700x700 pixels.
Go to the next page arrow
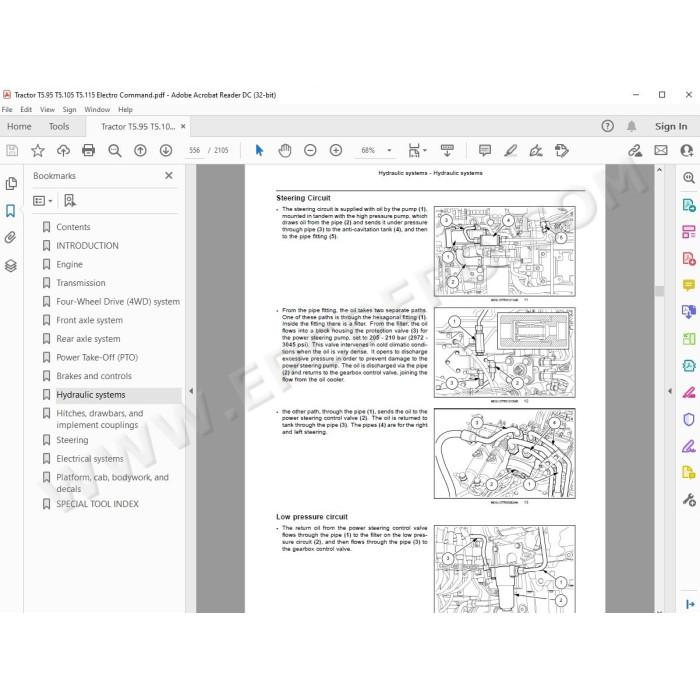click(166, 150)
